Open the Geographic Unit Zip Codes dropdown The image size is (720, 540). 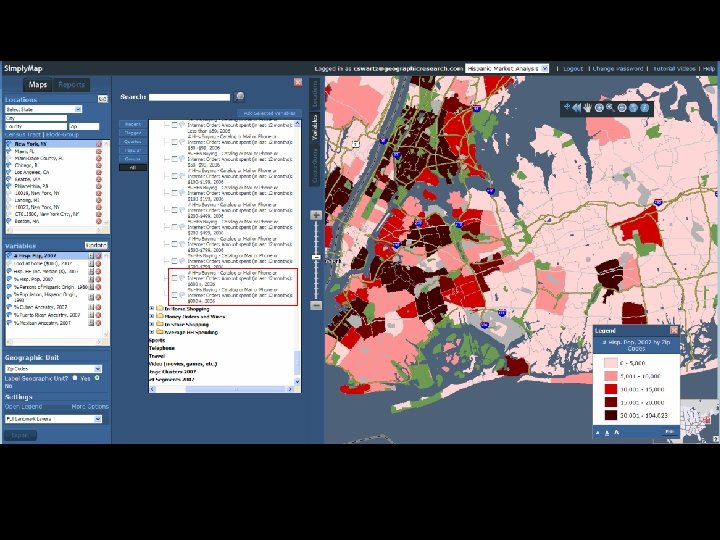click(x=53, y=369)
